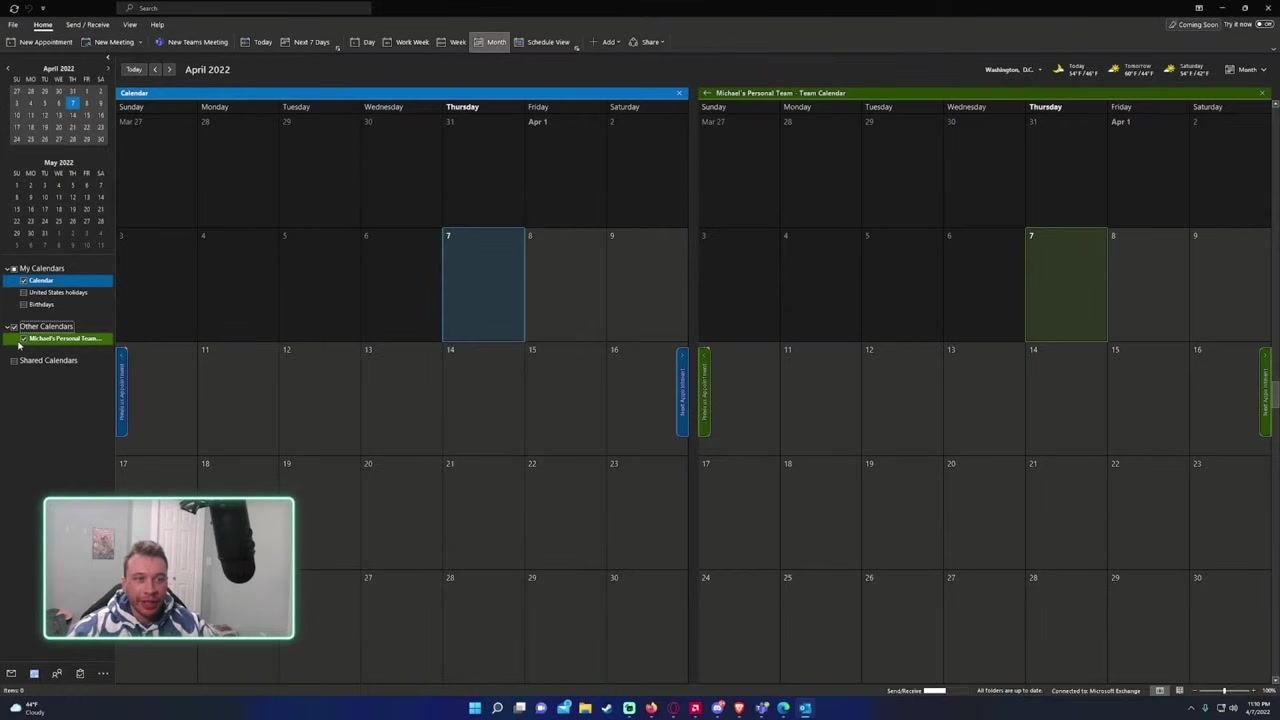Open the Calendar module icon
The height and width of the screenshot is (720, 1280).
34,673
